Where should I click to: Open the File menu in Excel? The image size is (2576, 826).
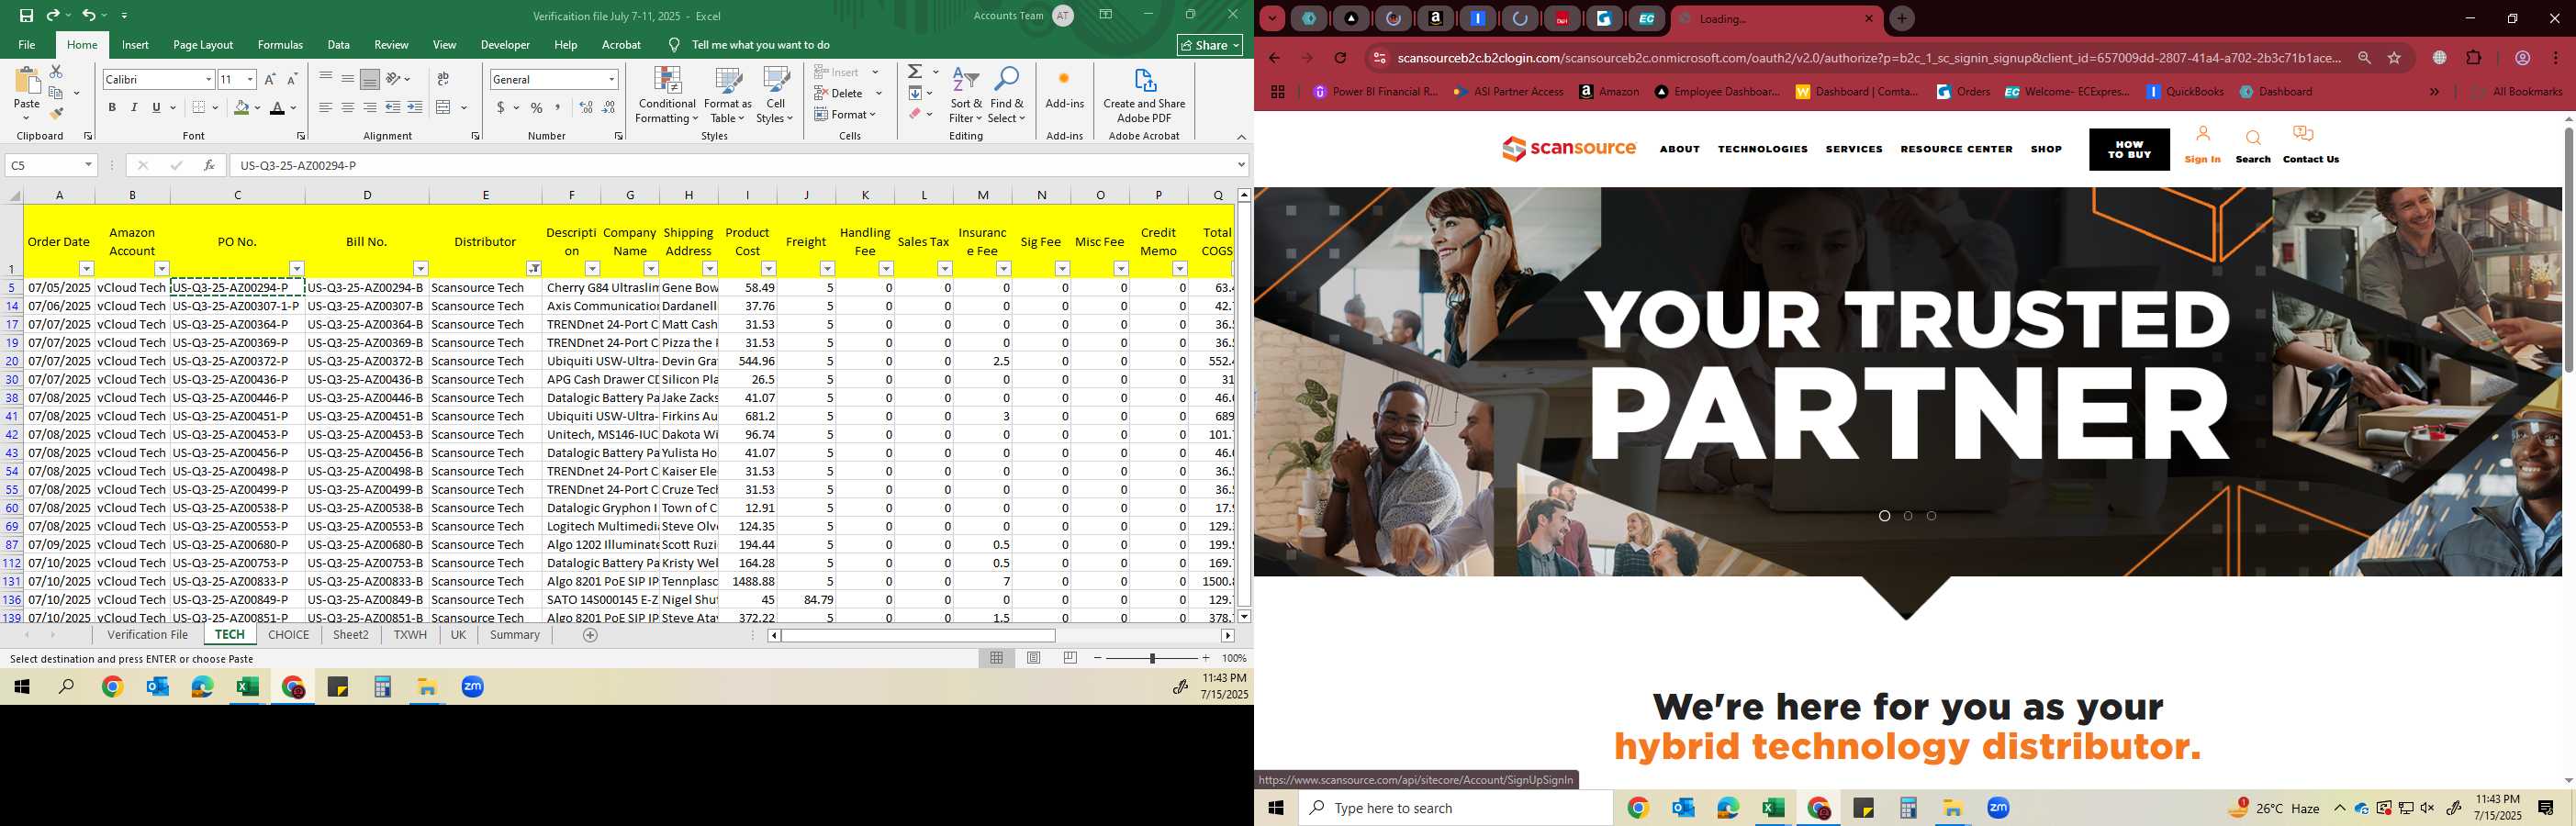pos(27,45)
